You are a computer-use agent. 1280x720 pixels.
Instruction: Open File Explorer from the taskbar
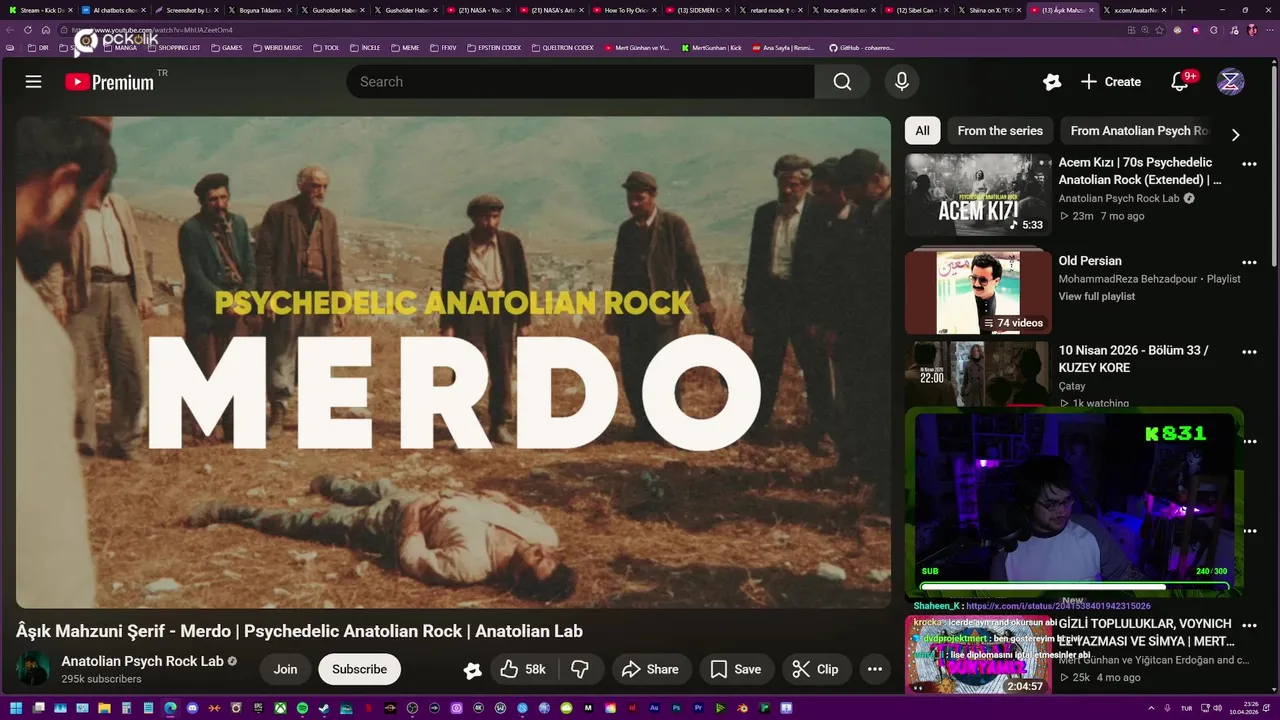(x=104, y=708)
